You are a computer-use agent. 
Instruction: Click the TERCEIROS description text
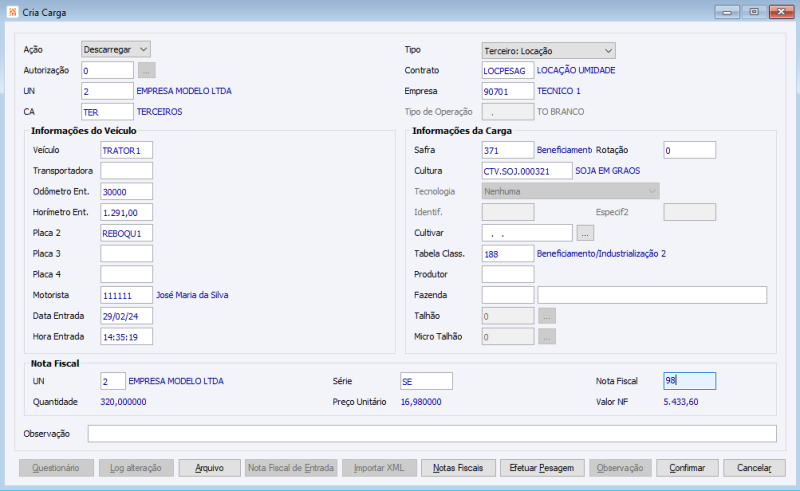pos(159,112)
